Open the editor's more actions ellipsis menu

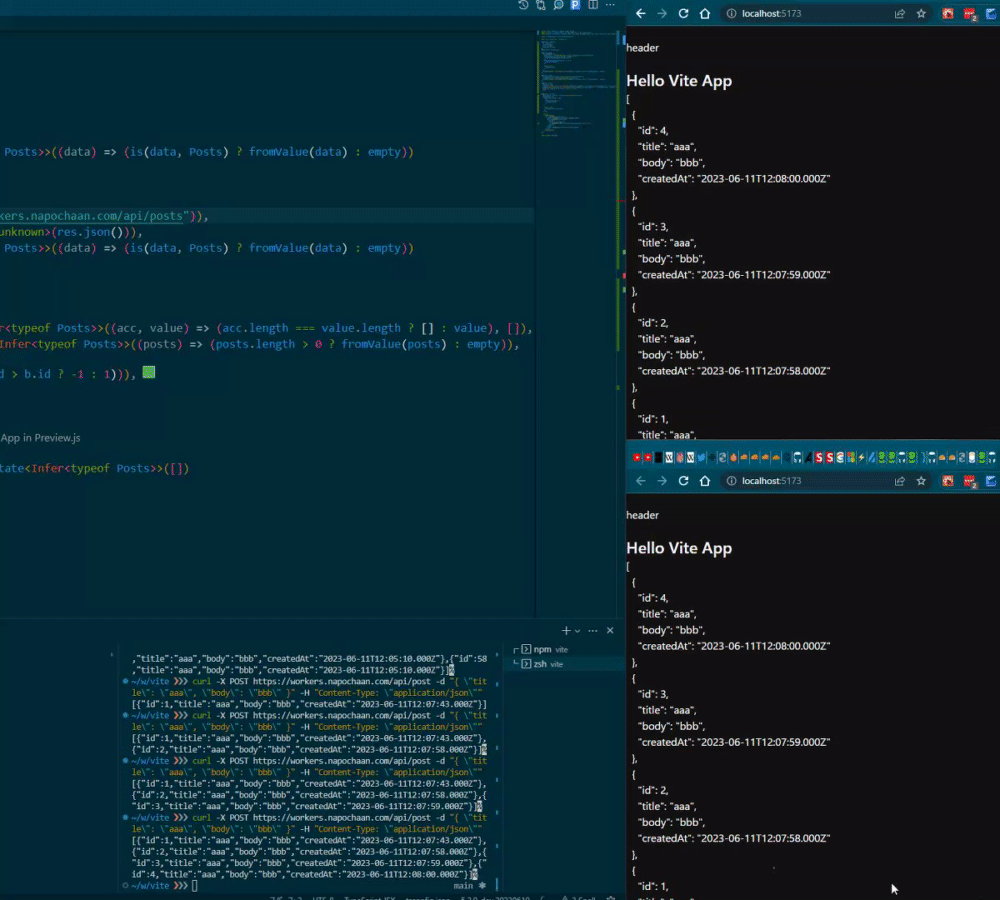click(x=610, y=5)
